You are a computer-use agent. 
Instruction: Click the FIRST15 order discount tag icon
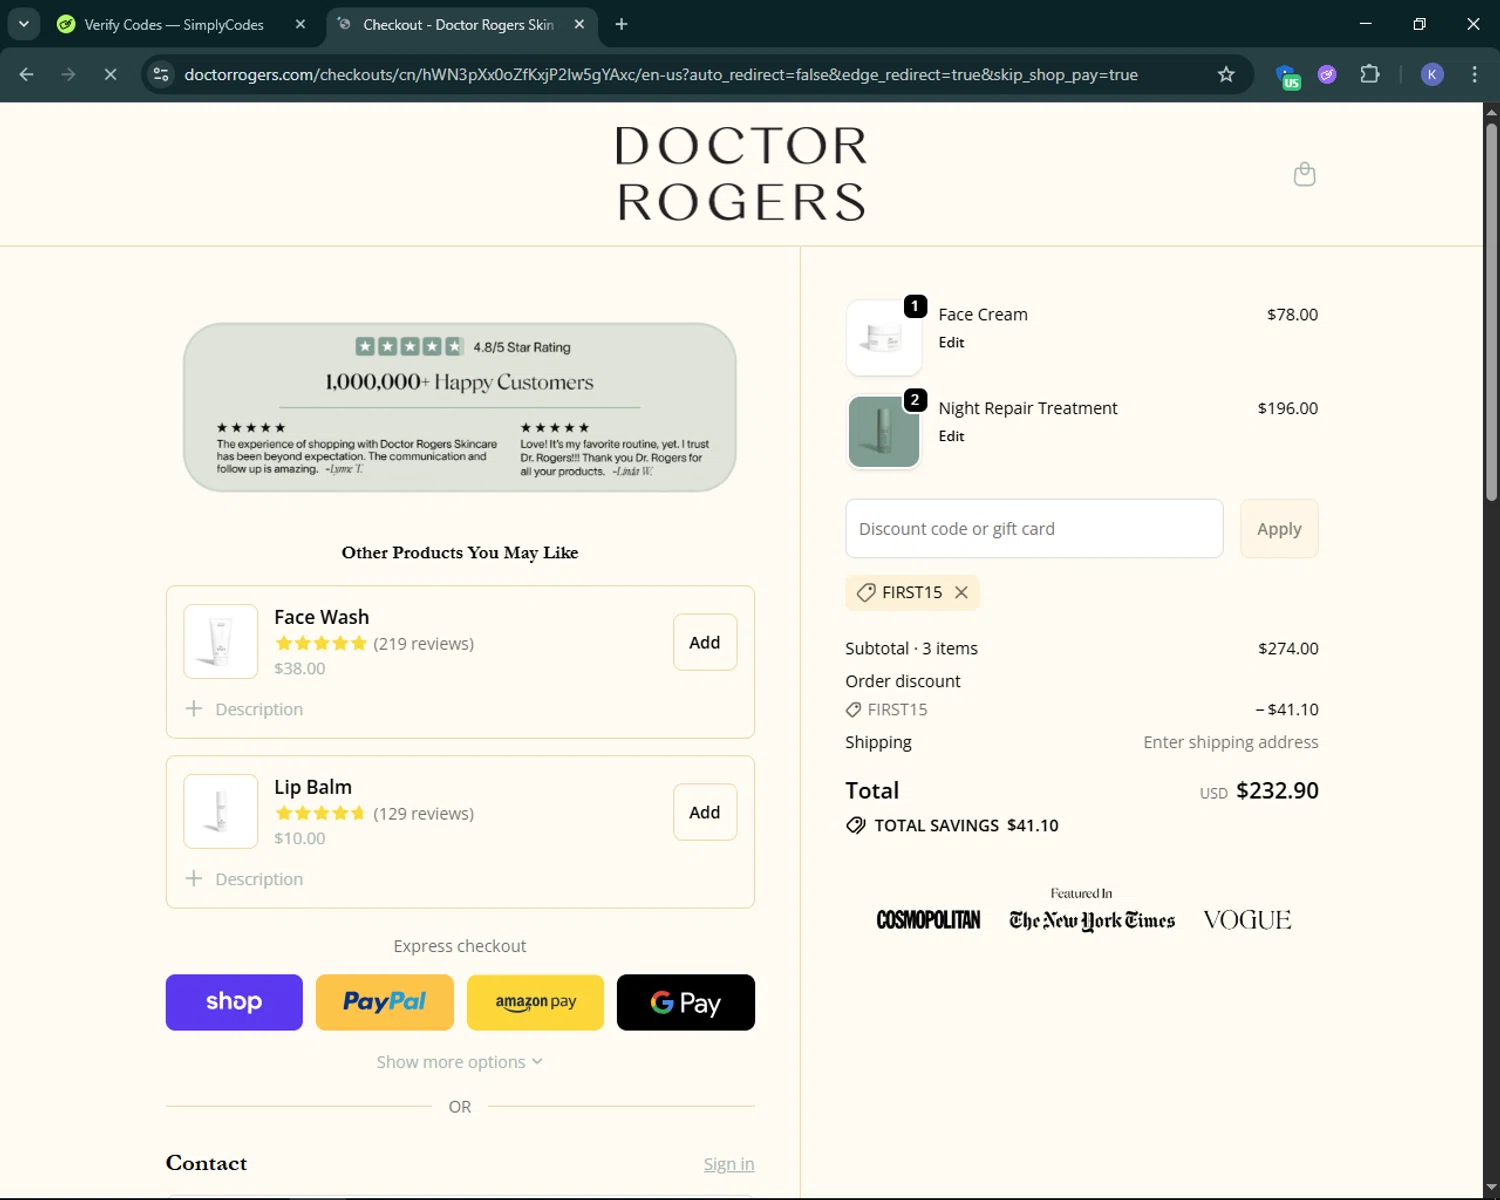[853, 710]
